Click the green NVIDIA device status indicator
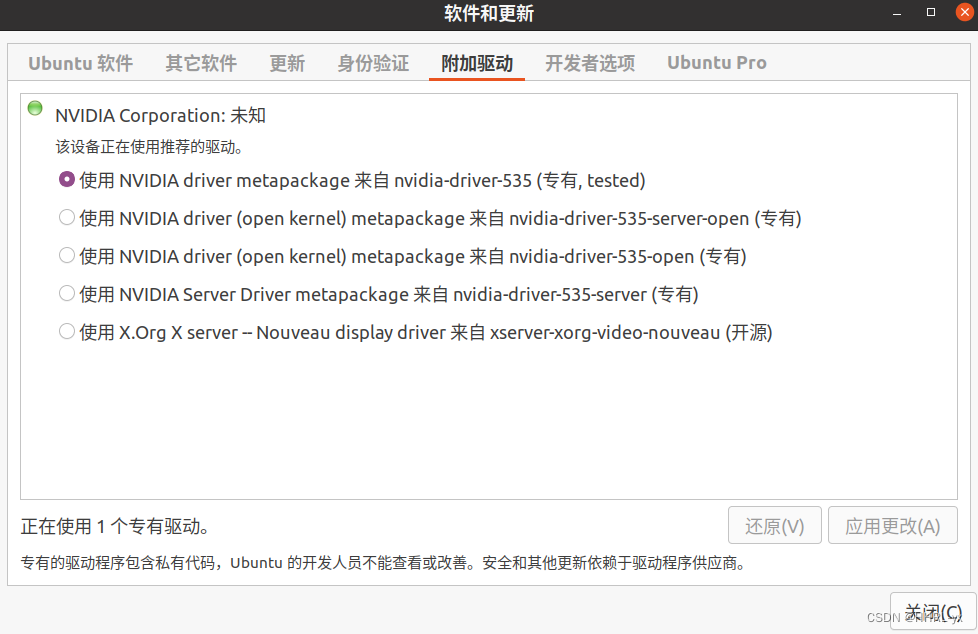The image size is (978, 634). (35, 108)
